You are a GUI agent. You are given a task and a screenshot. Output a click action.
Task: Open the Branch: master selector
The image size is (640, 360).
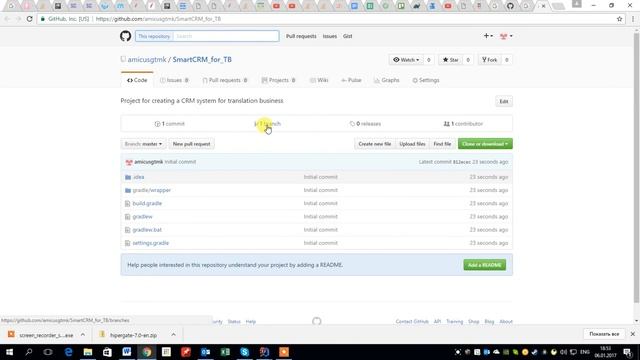tap(143, 144)
